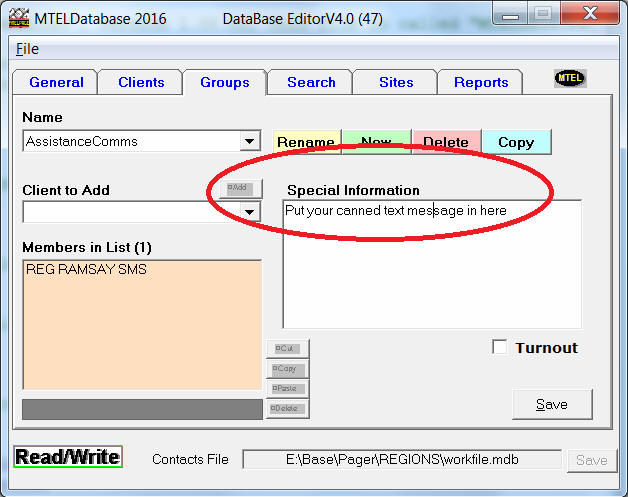Expand the Client to Add dropdown
The image size is (628, 497).
(250, 212)
